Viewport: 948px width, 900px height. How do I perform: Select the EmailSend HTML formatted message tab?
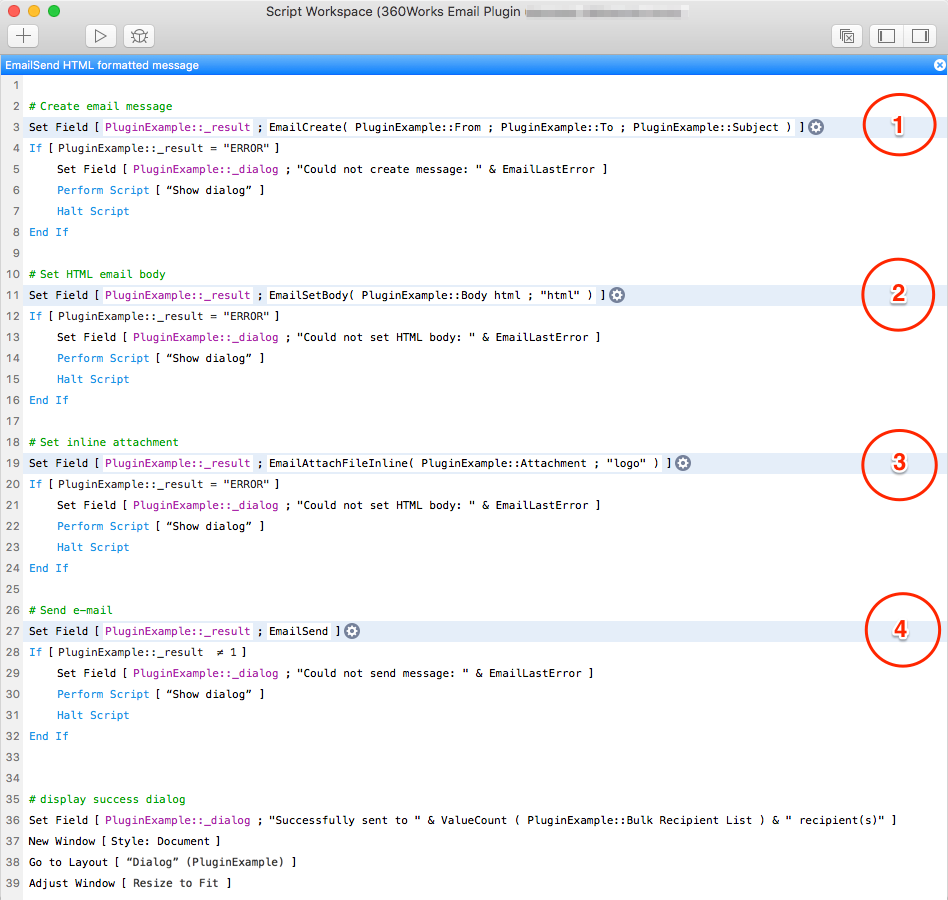102,65
